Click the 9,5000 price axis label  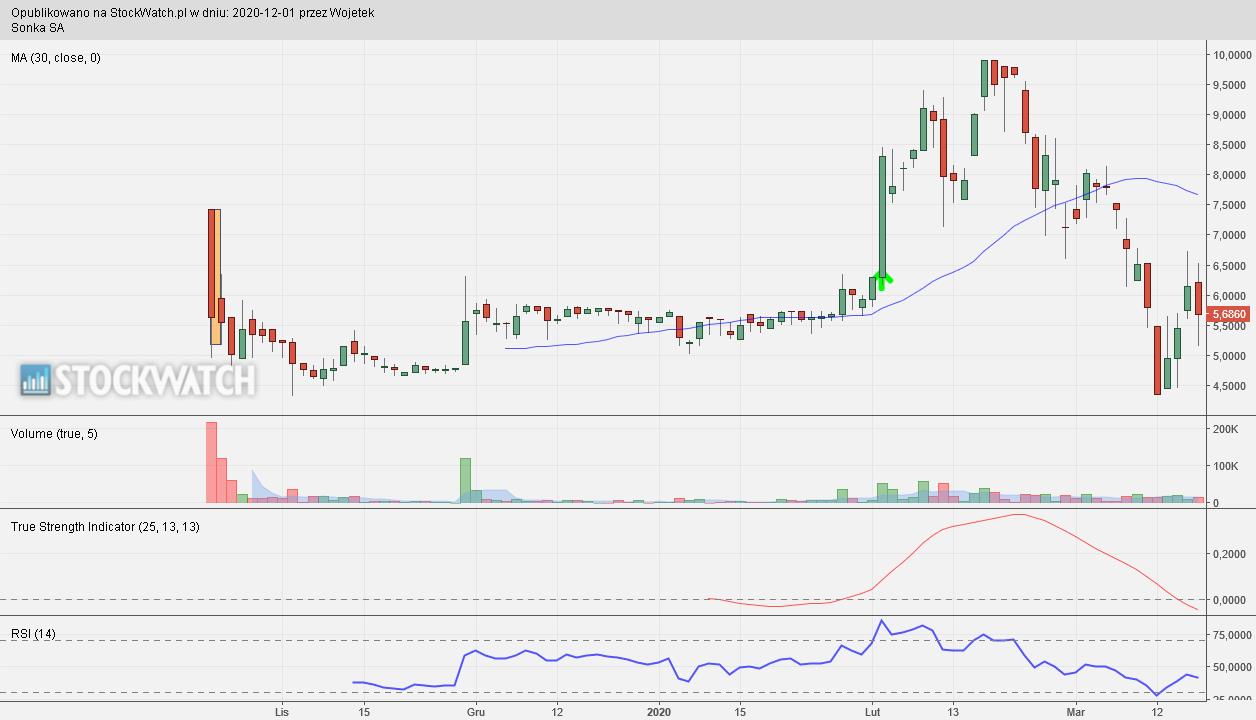(1231, 85)
